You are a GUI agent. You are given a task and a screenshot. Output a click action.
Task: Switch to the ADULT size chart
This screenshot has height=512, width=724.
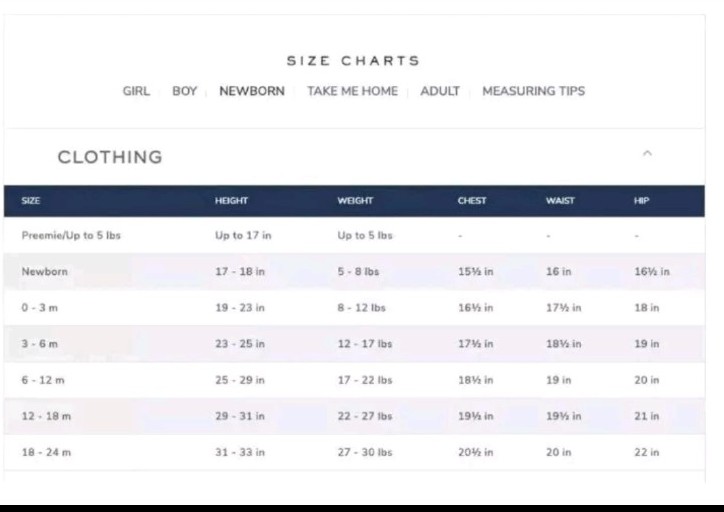(440, 91)
